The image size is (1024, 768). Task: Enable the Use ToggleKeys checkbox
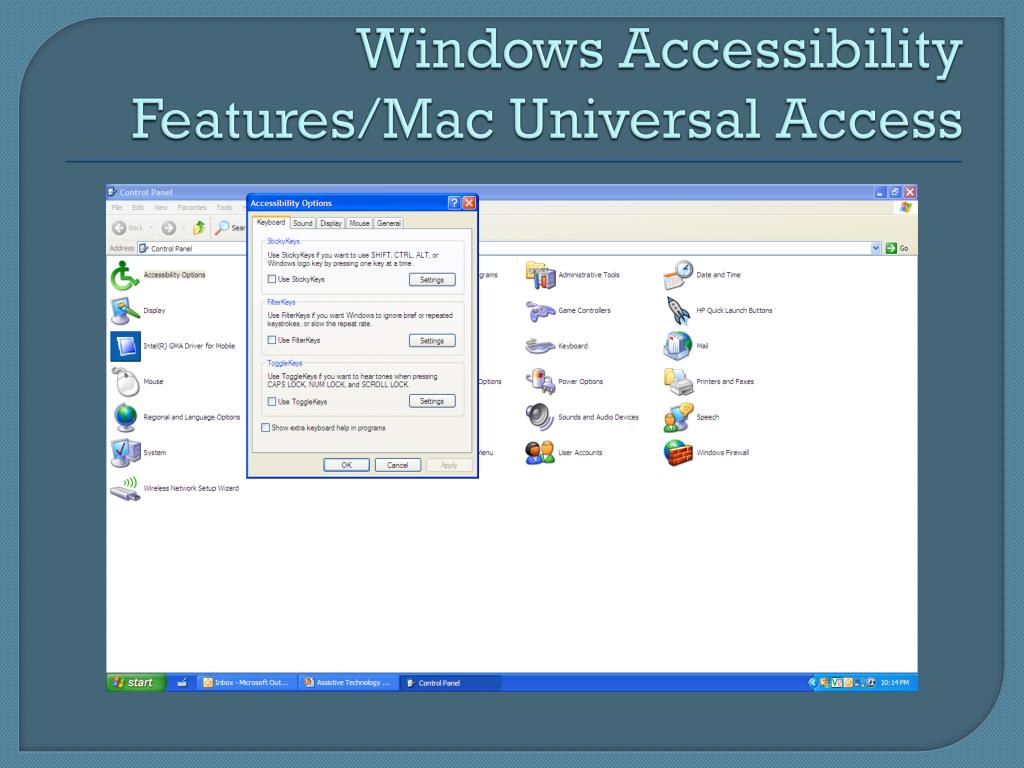[272, 401]
